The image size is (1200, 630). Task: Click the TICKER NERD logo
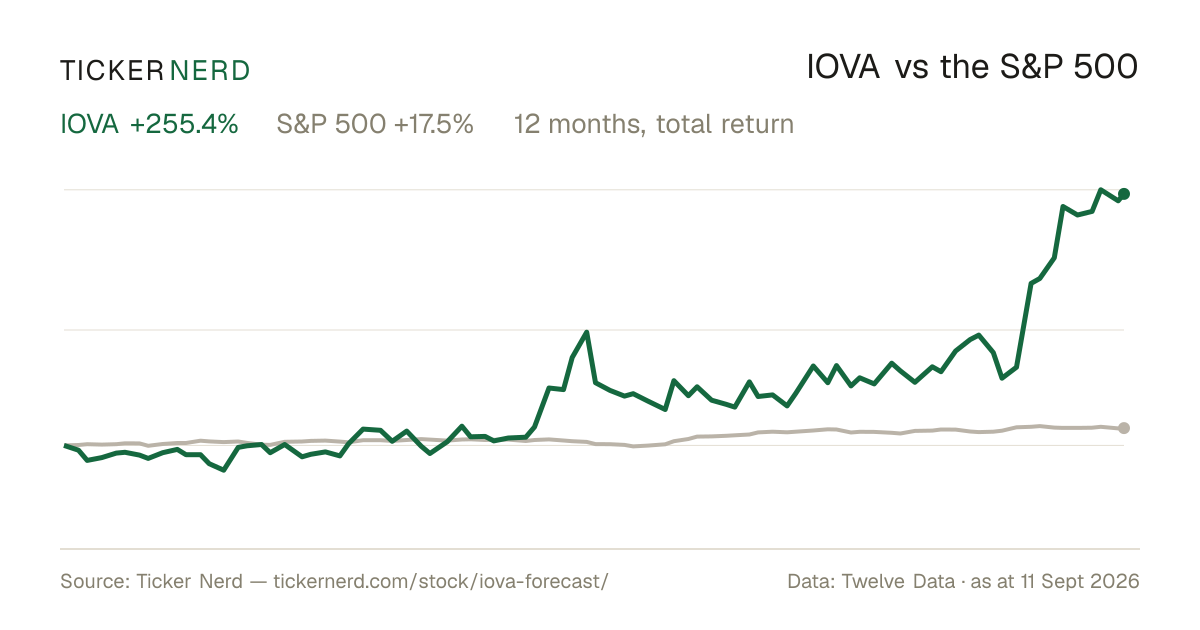[155, 70]
